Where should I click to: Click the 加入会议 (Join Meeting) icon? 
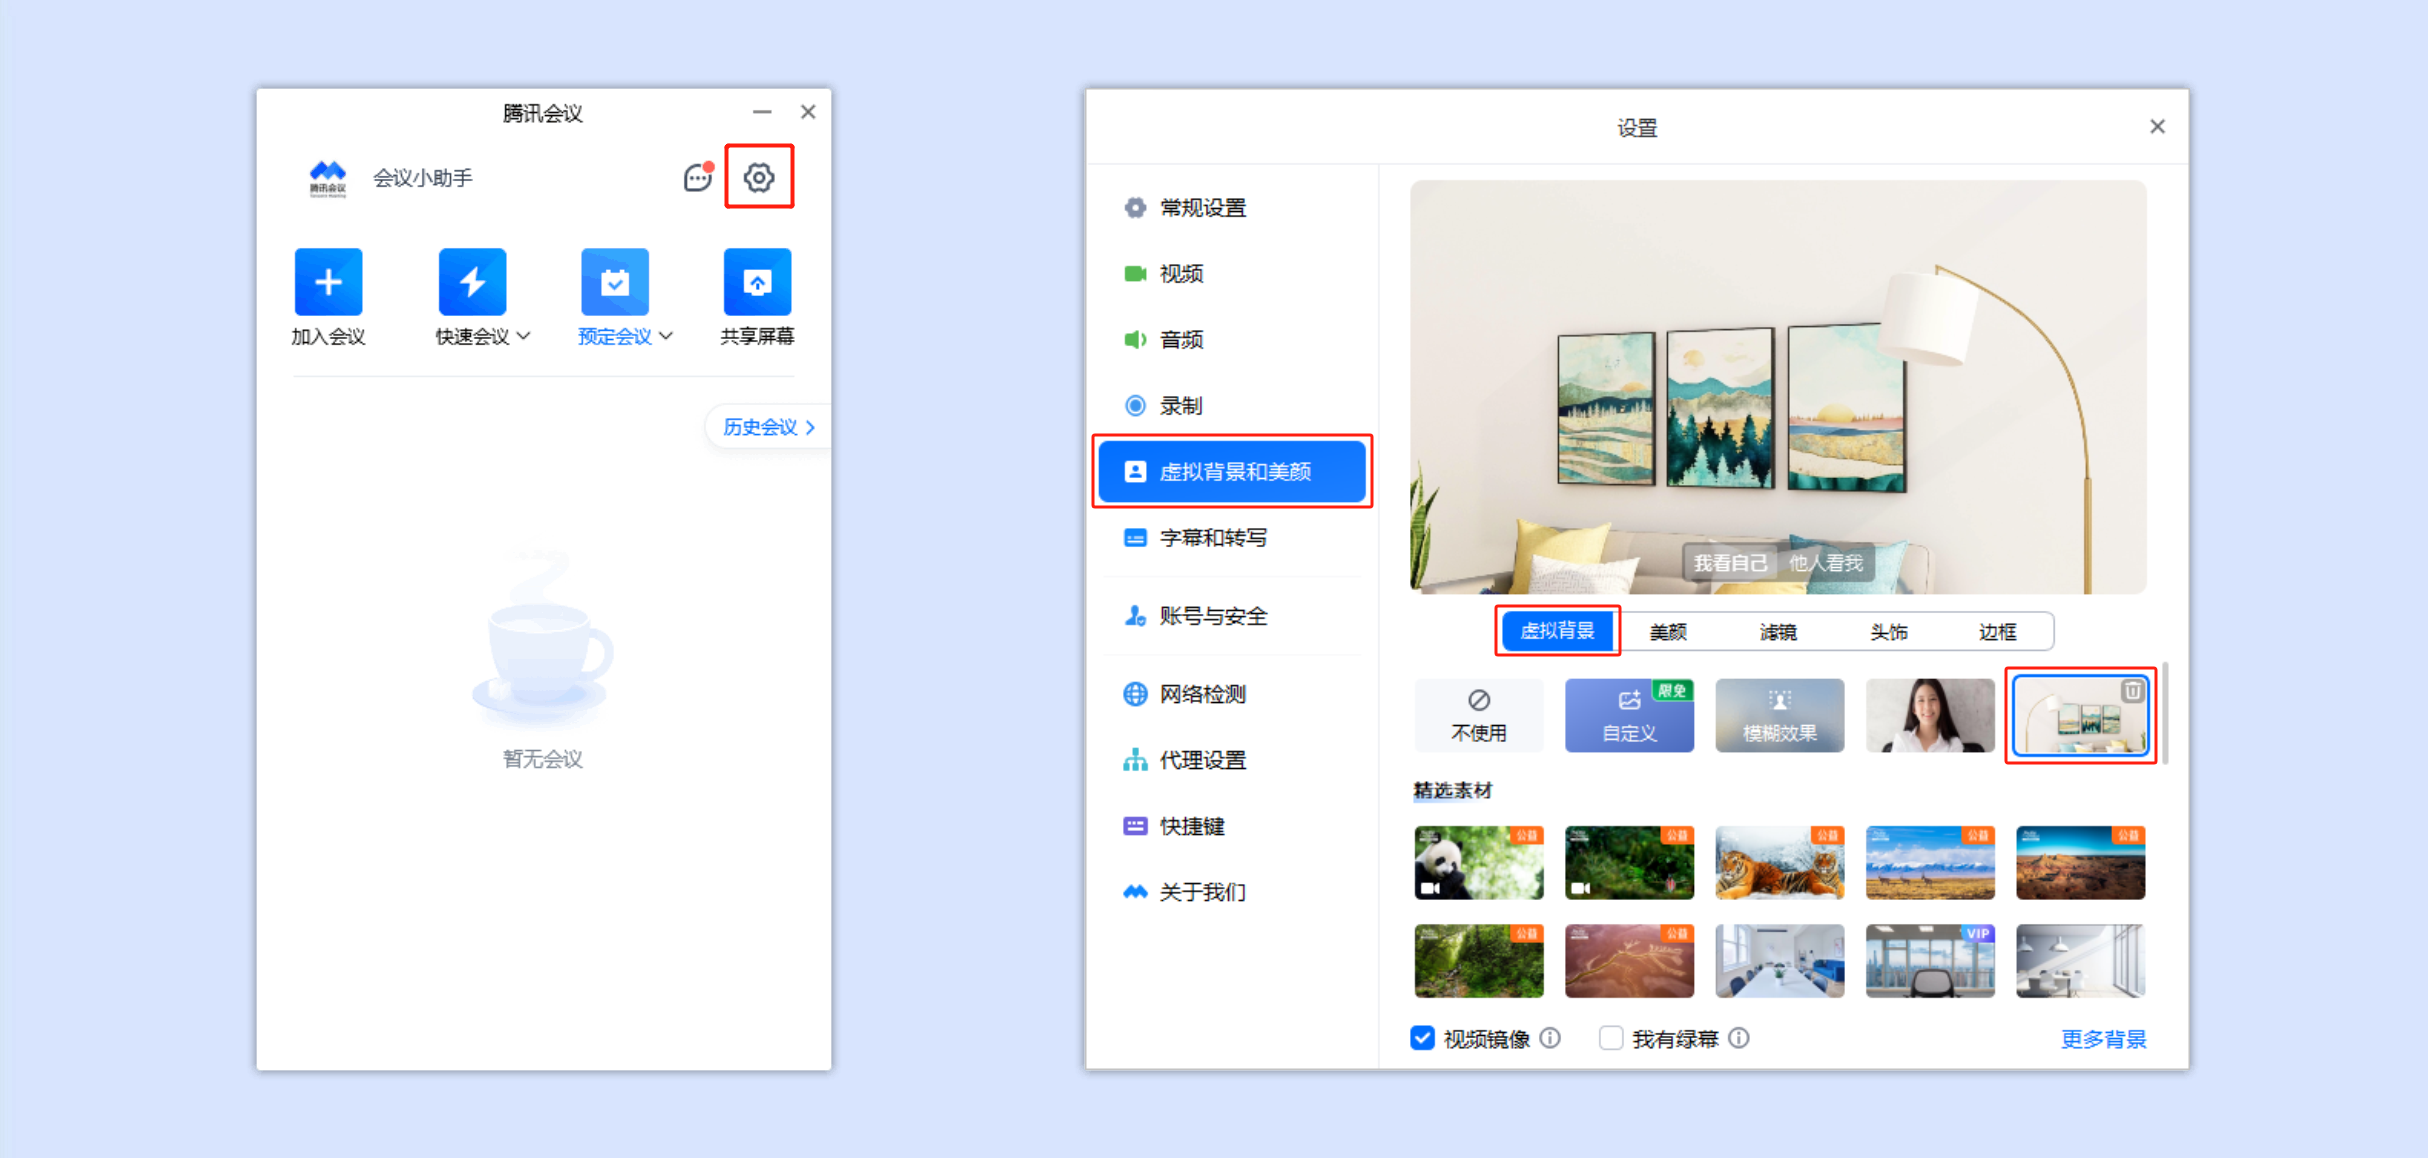pos(328,281)
